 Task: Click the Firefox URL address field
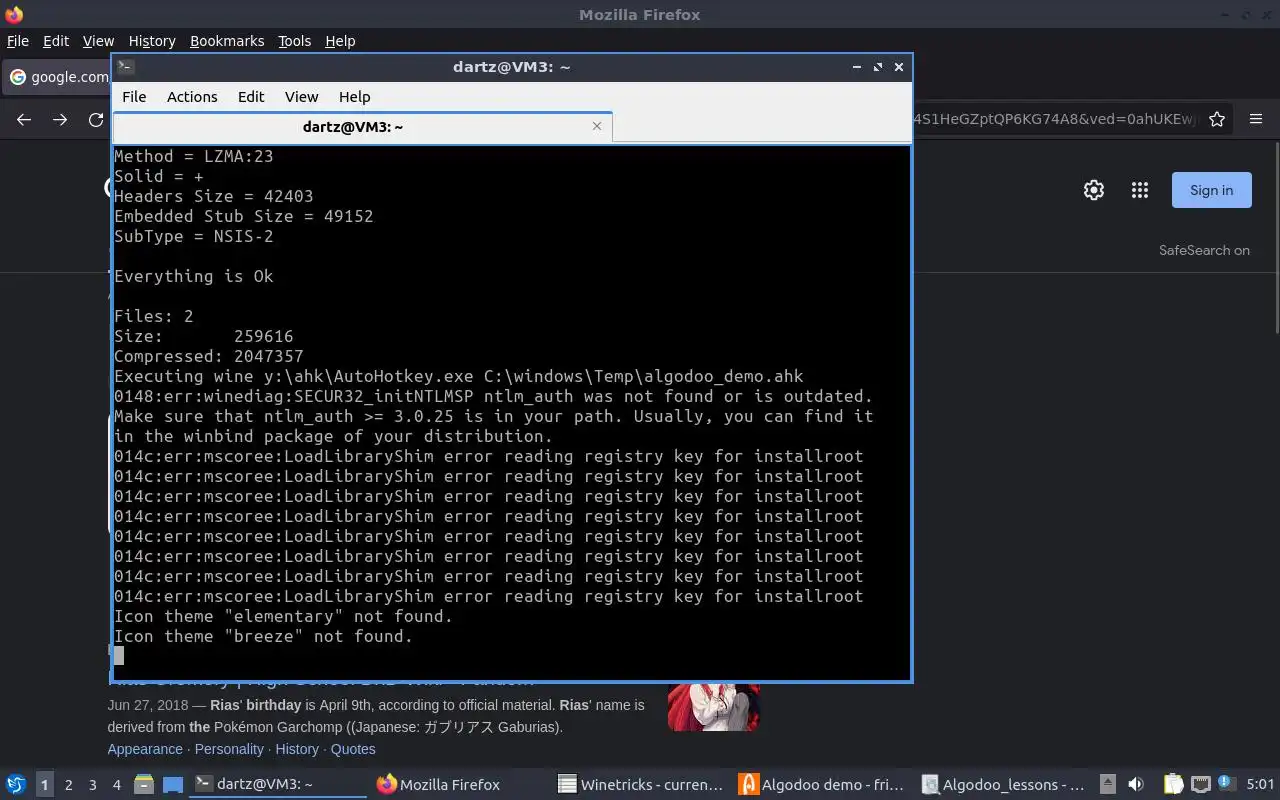click(x=1054, y=119)
